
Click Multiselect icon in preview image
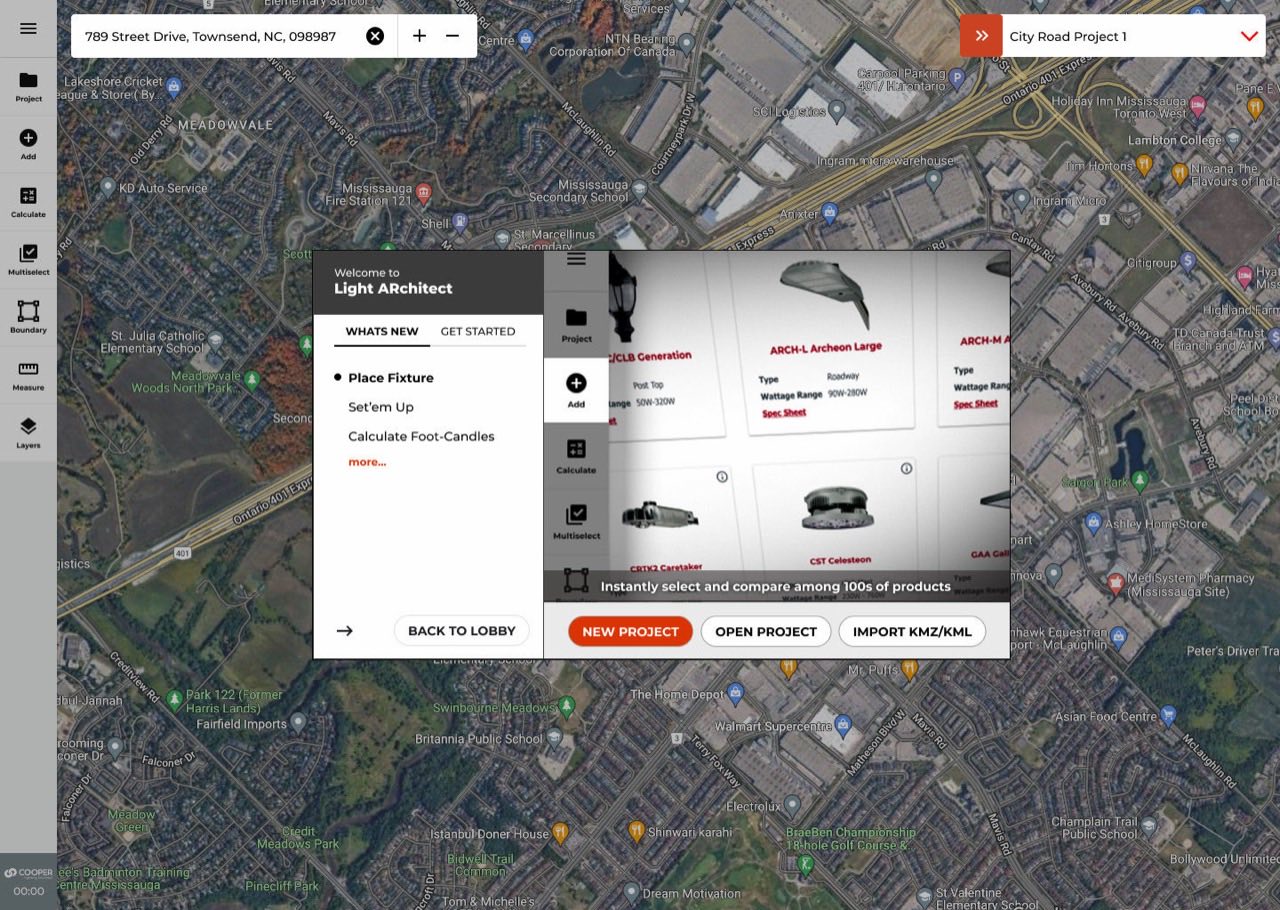tap(576, 521)
